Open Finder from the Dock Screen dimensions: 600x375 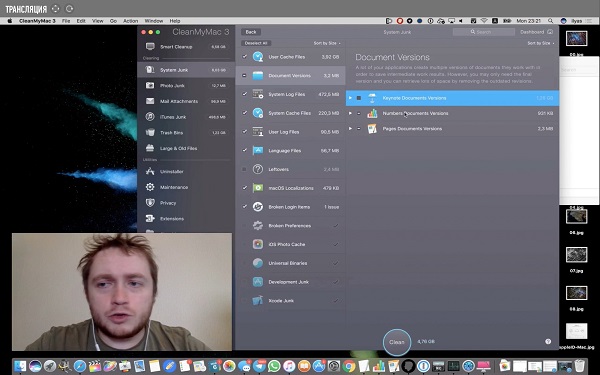click(x=20, y=366)
